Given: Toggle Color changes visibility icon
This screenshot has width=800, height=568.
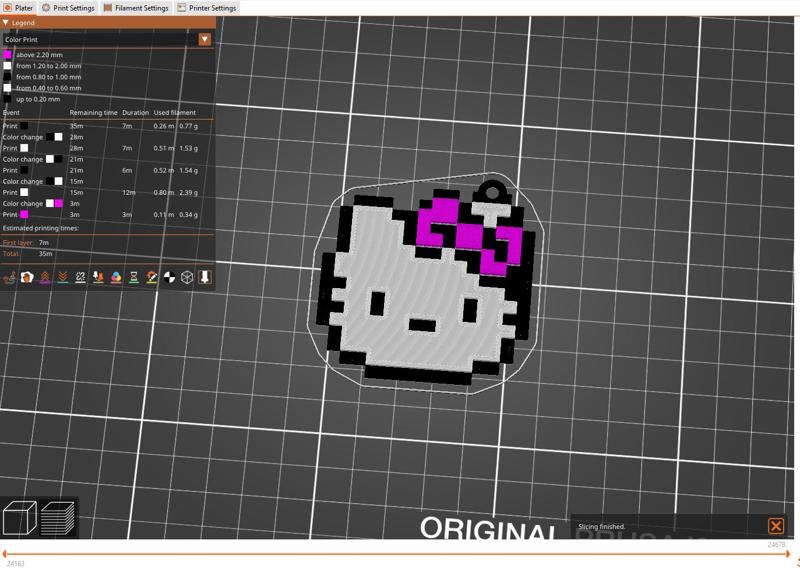Looking at the screenshot, I should 116,278.
